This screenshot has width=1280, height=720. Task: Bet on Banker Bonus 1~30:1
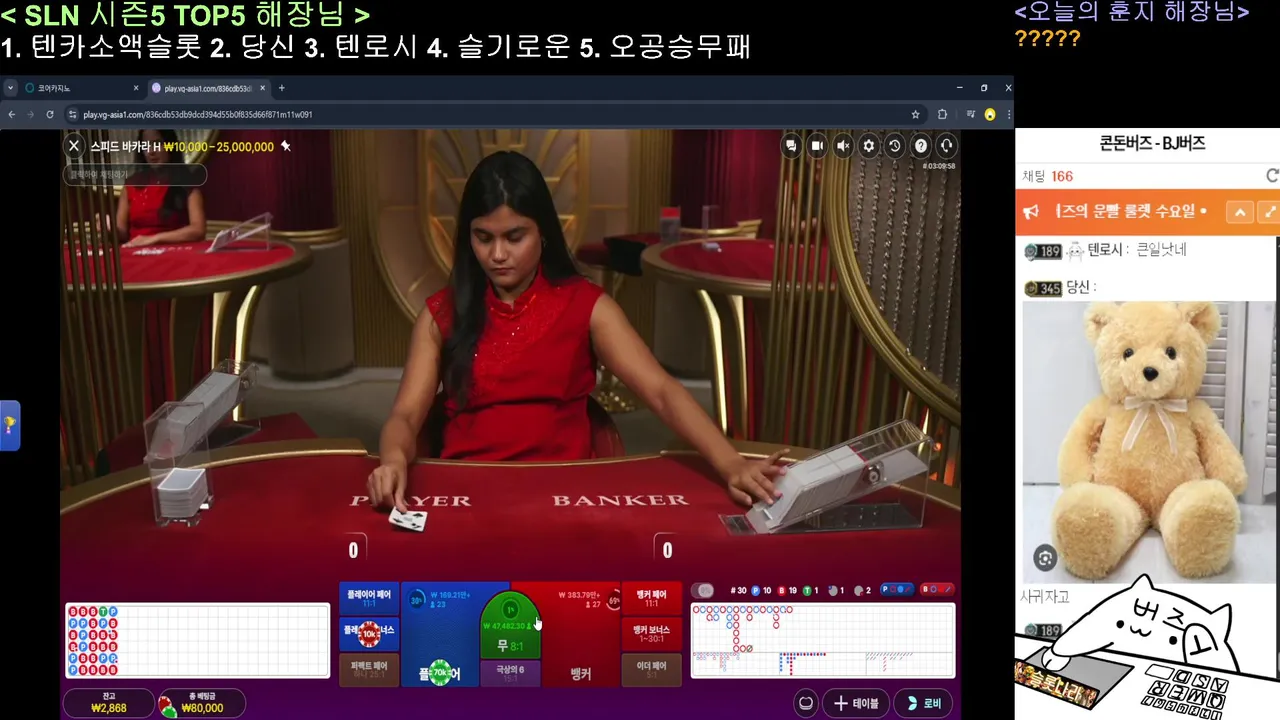tap(652, 633)
